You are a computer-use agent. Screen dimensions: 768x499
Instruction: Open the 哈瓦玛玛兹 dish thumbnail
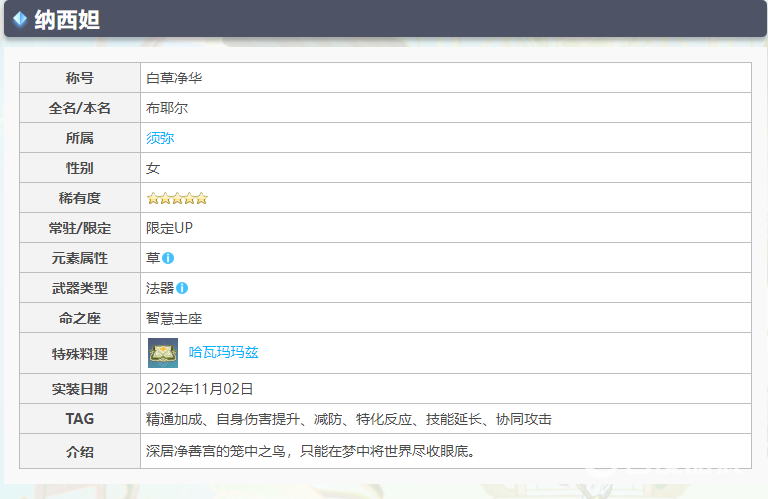163,353
